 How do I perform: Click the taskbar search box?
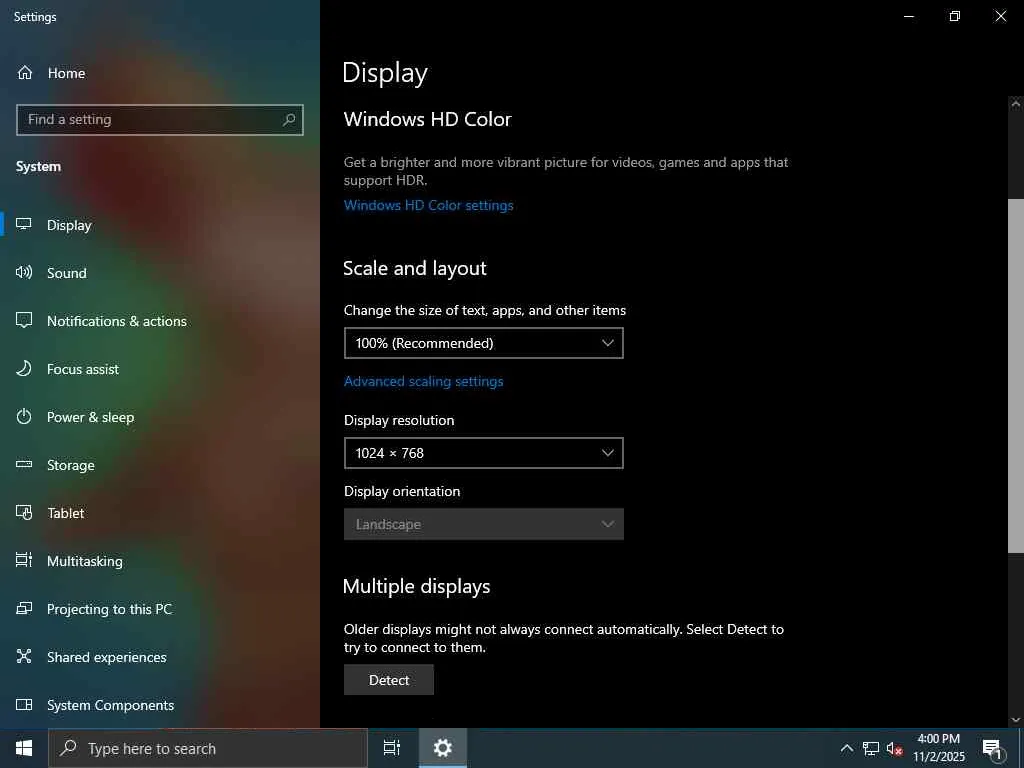click(208, 748)
